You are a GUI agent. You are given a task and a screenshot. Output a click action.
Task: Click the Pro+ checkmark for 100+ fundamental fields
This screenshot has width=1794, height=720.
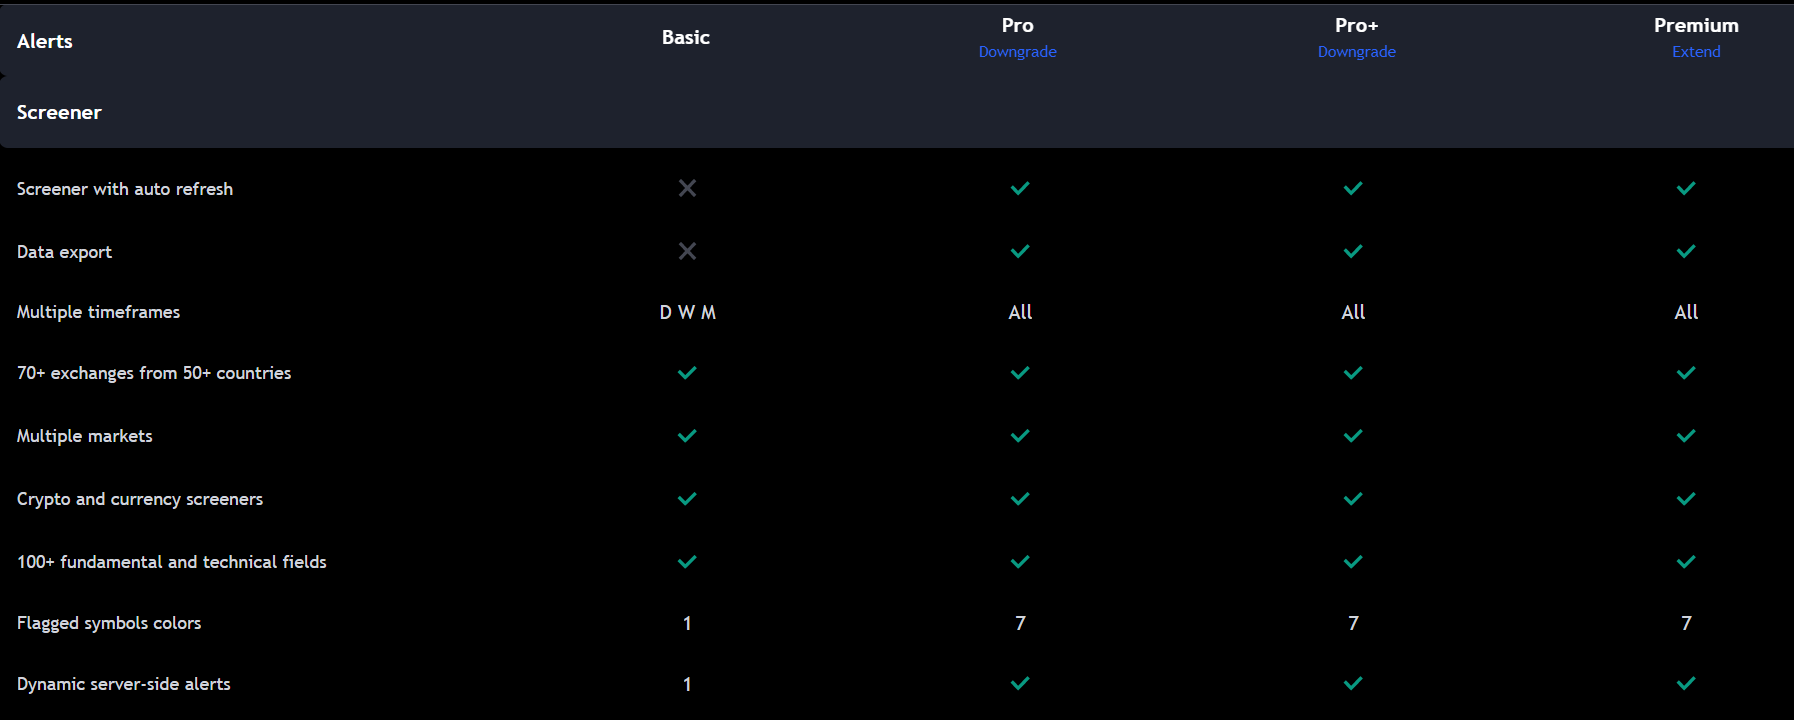tap(1353, 562)
